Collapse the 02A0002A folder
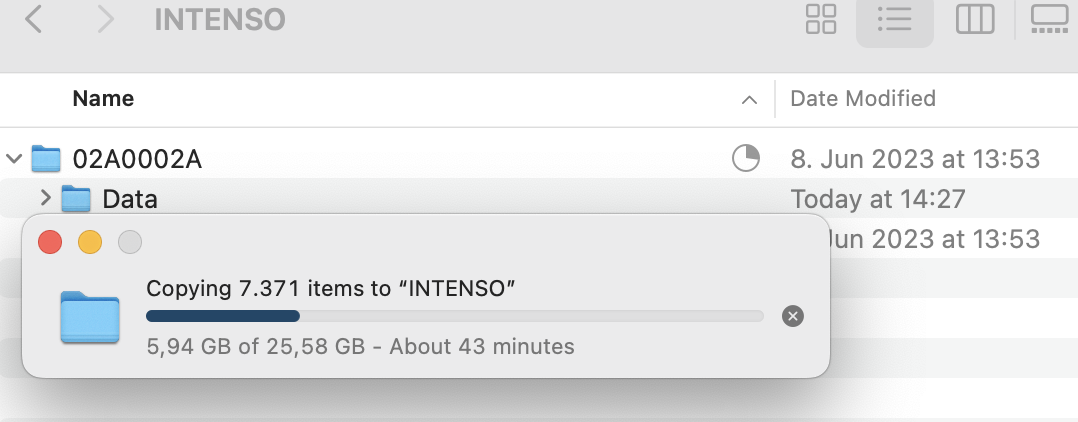Image resolution: width=1078 pixels, height=422 pixels. [x=14, y=158]
